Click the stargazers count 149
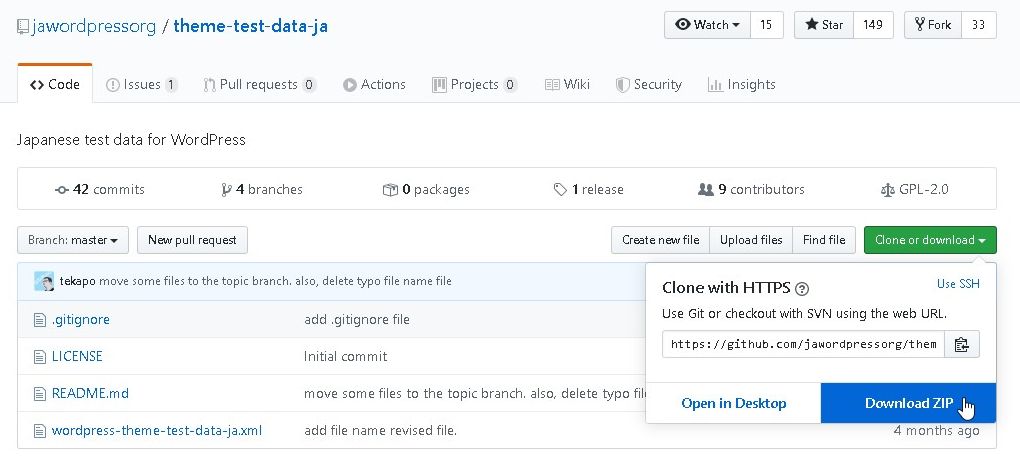 [x=873, y=25]
